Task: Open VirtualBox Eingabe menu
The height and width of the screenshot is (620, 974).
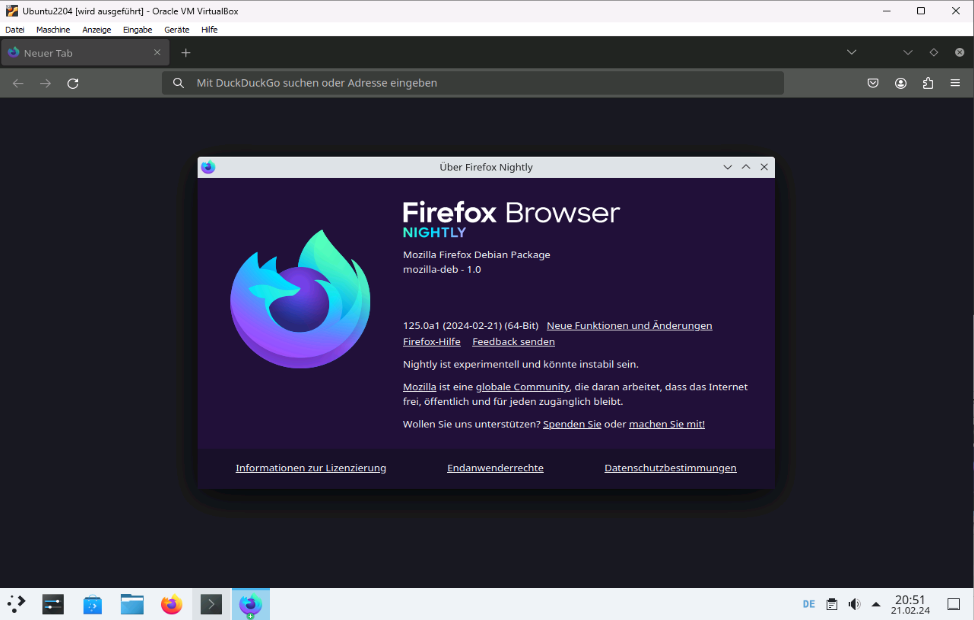Action: pos(137,29)
